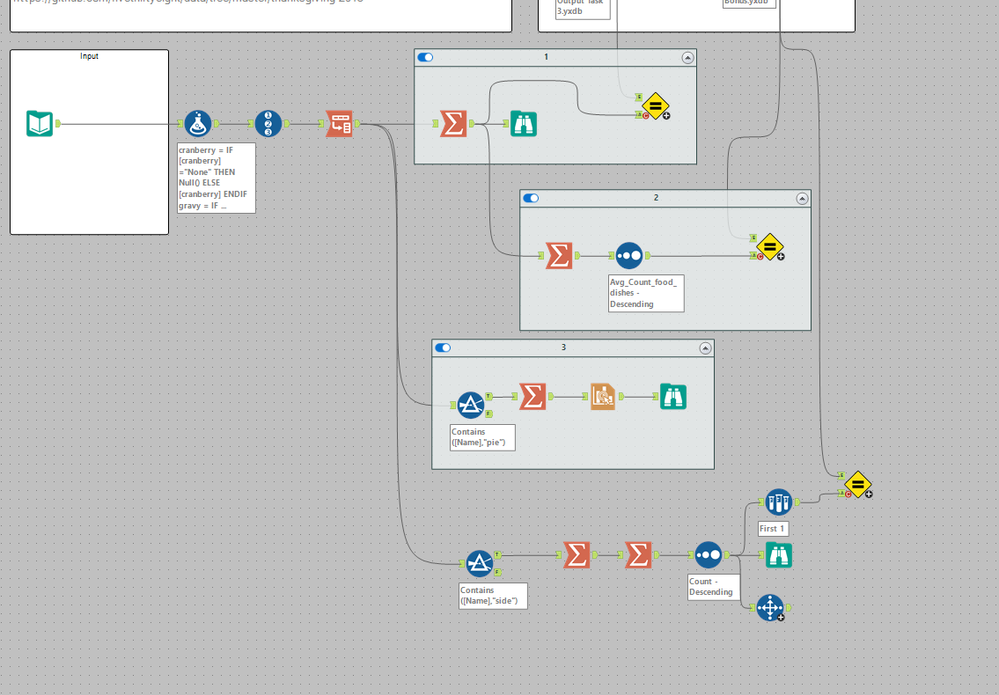This screenshot has width=999, height=695.
Task: Select the Browse tool in container 3
Action: pos(673,396)
